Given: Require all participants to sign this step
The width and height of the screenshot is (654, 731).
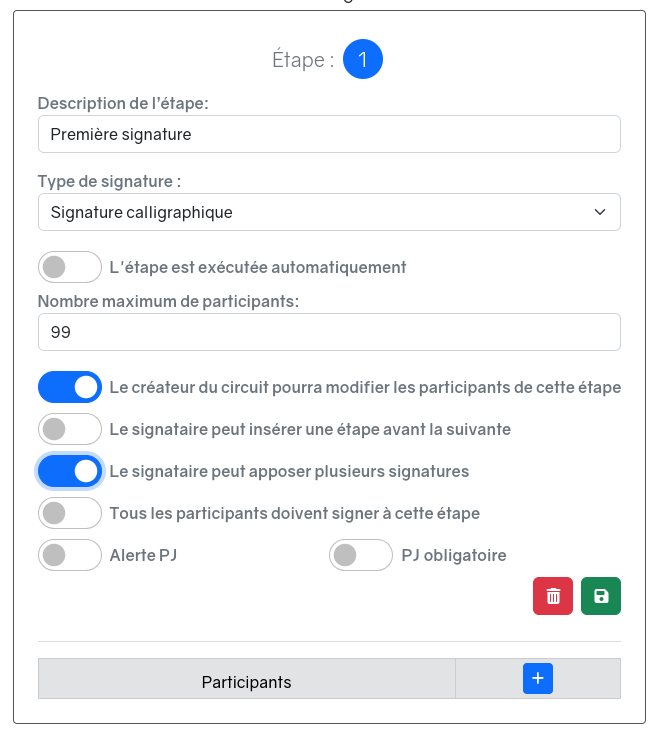Looking at the screenshot, I should click(x=70, y=513).
